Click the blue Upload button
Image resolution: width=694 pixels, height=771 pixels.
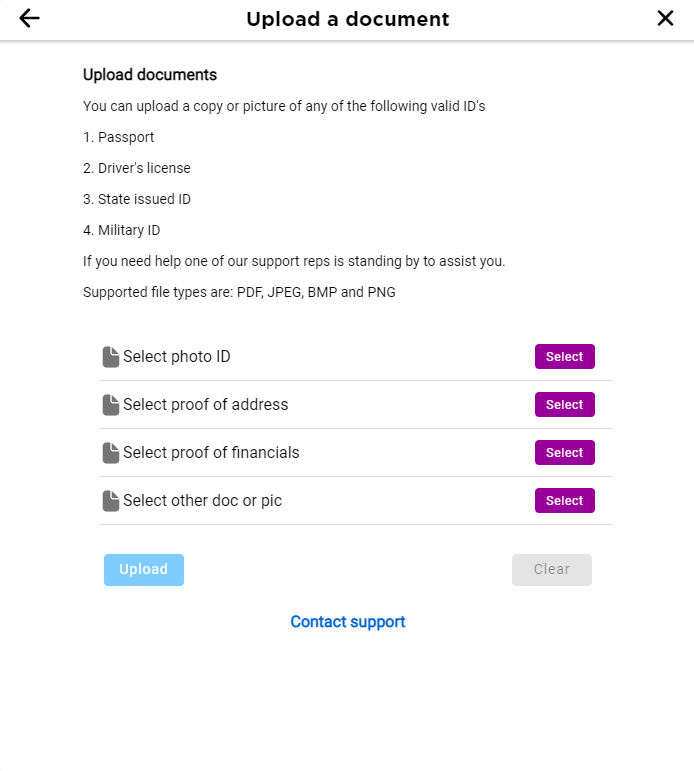coord(144,569)
